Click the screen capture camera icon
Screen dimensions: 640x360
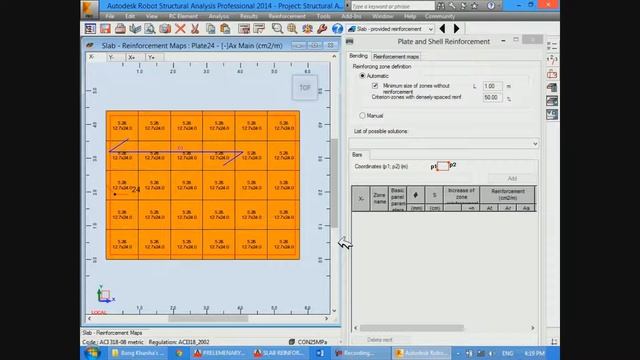coord(165,29)
